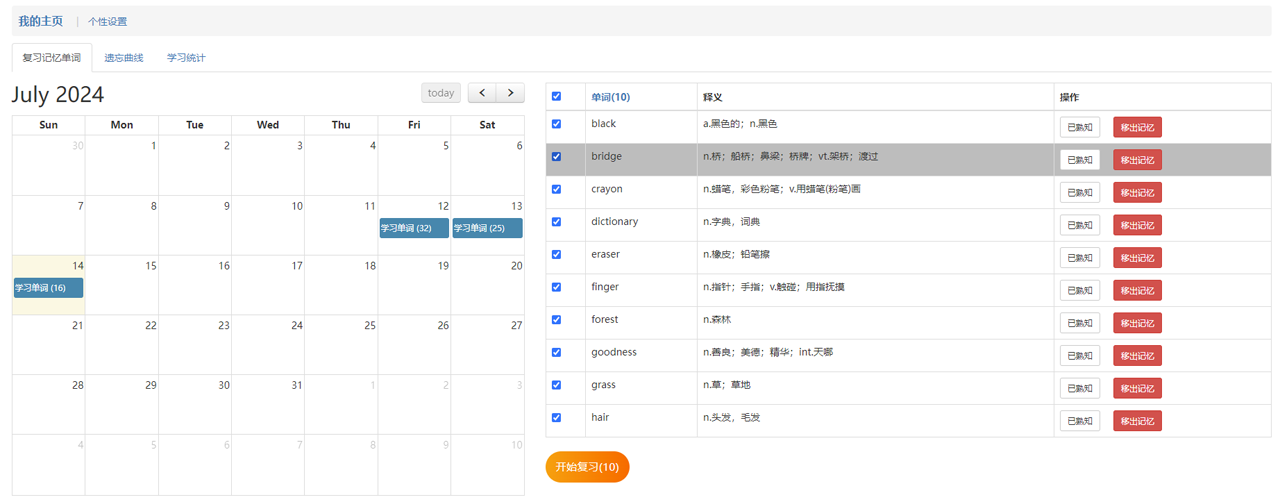Click 移出记忆 for finger
Screen dimensions: 1280x502
point(1137,290)
